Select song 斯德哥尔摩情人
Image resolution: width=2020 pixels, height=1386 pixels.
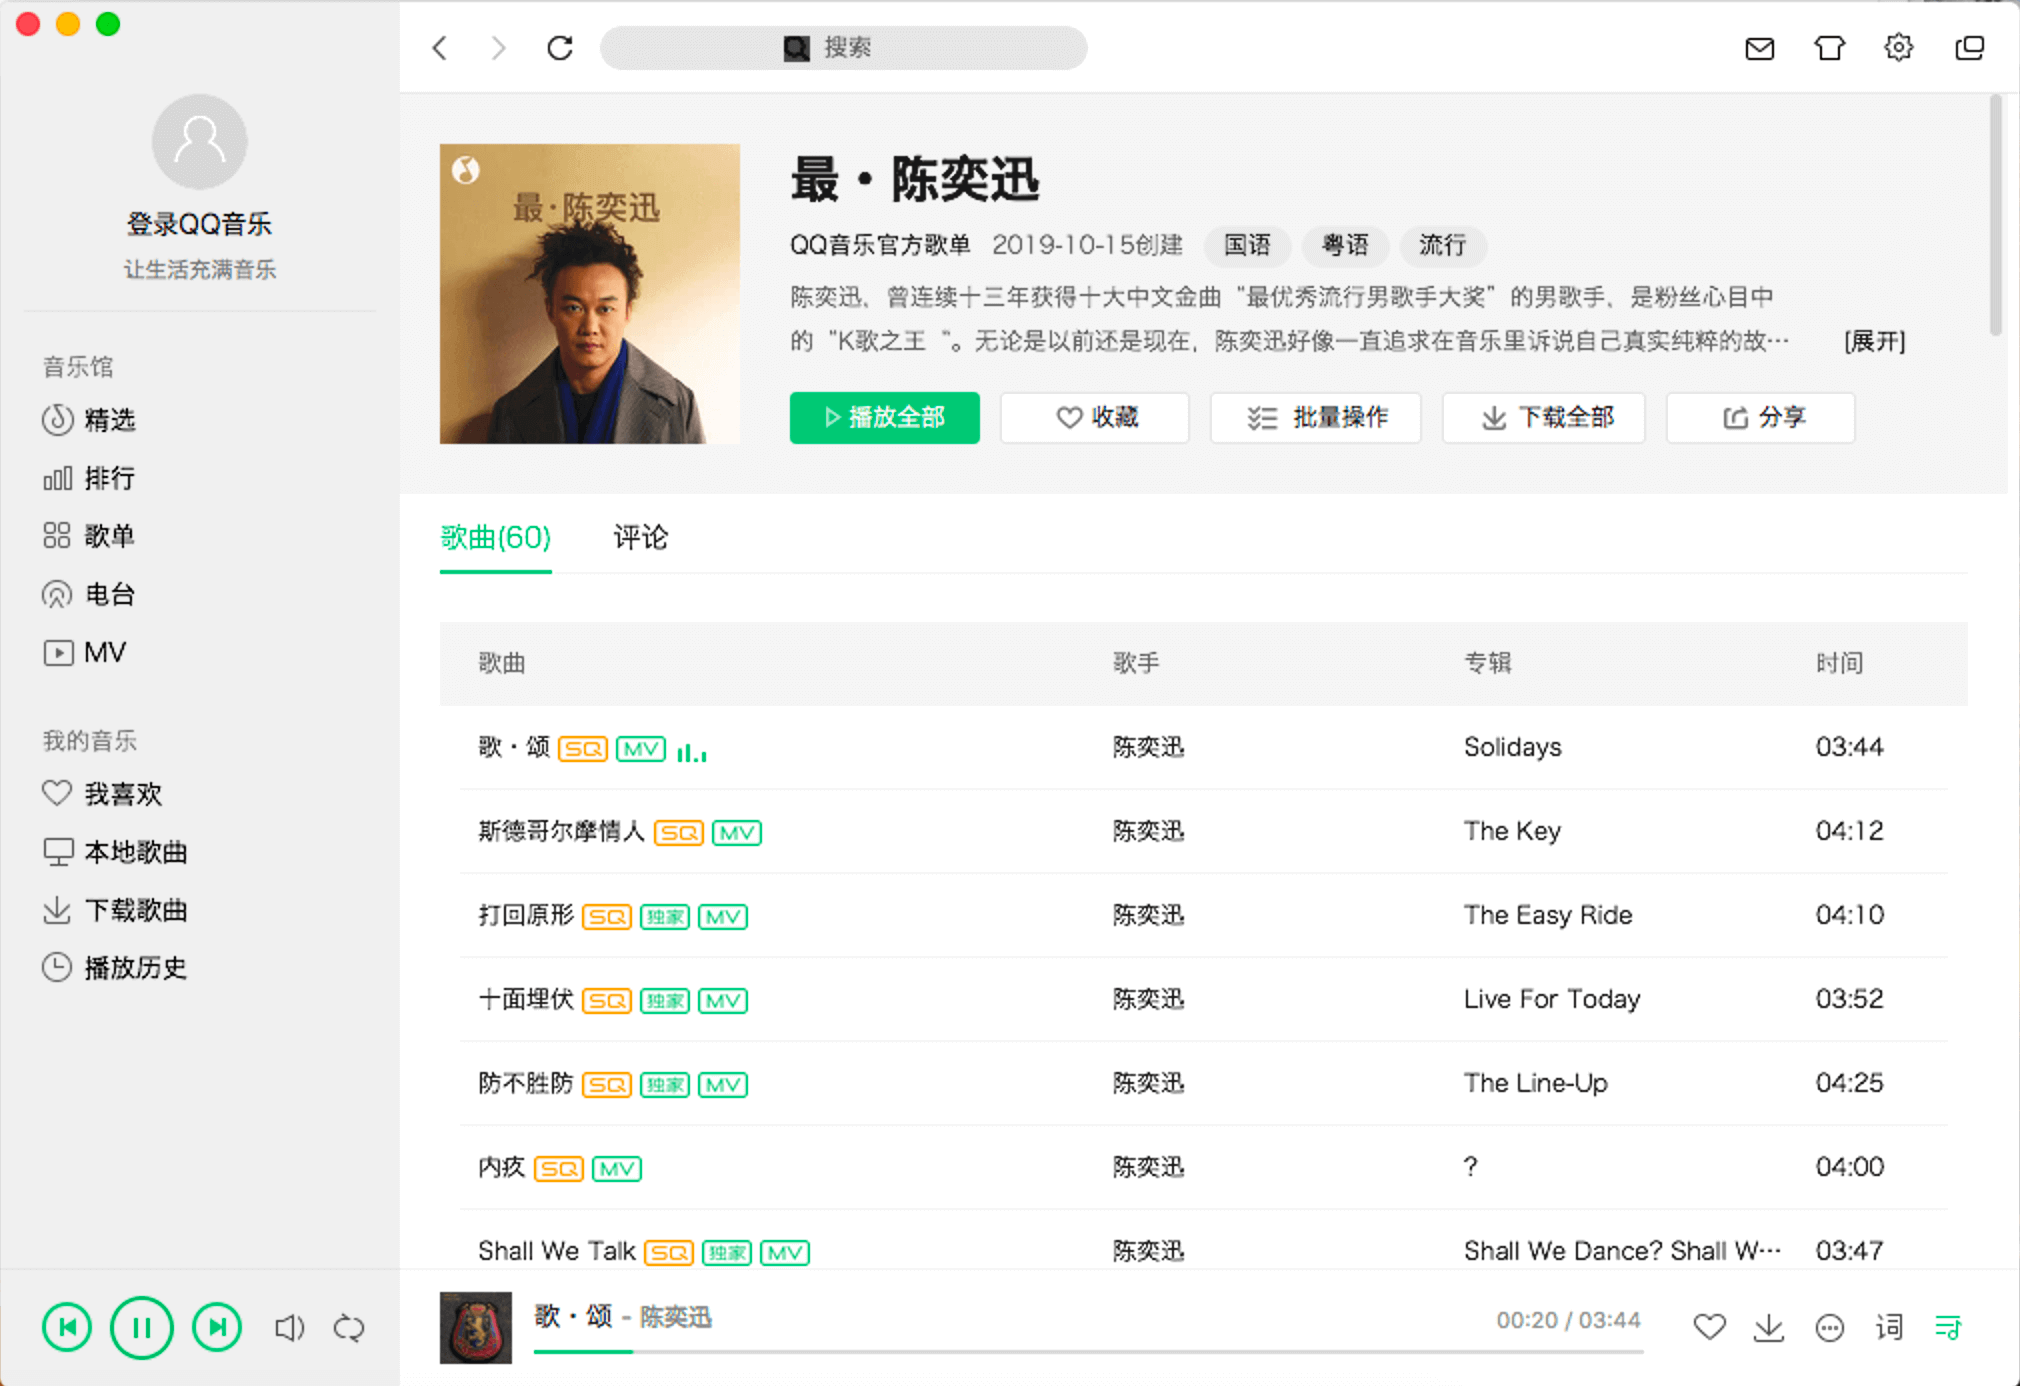pyautogui.click(x=561, y=831)
